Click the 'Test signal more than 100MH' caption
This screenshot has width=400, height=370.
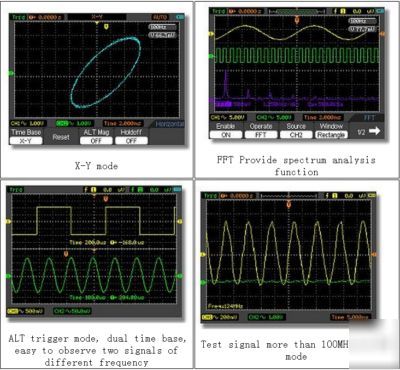click(274, 344)
